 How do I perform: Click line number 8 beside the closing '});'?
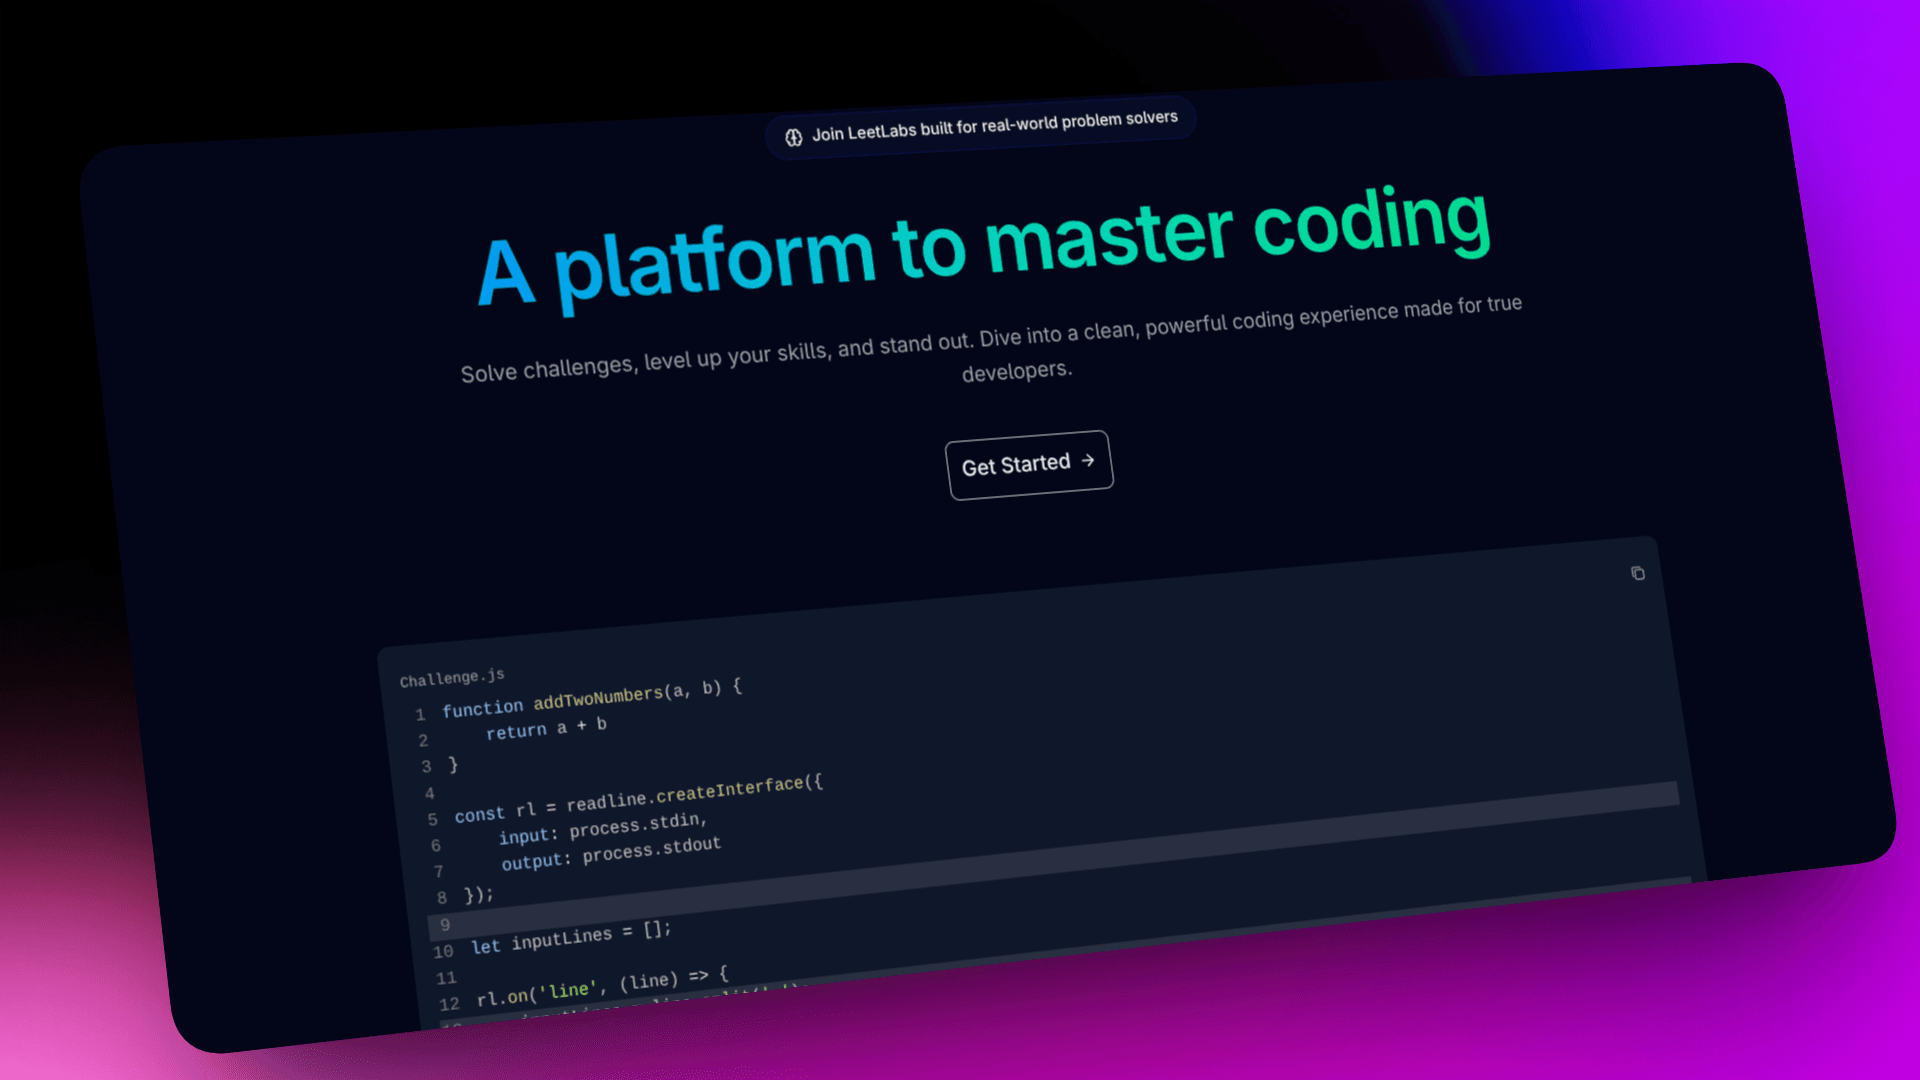[x=441, y=898]
